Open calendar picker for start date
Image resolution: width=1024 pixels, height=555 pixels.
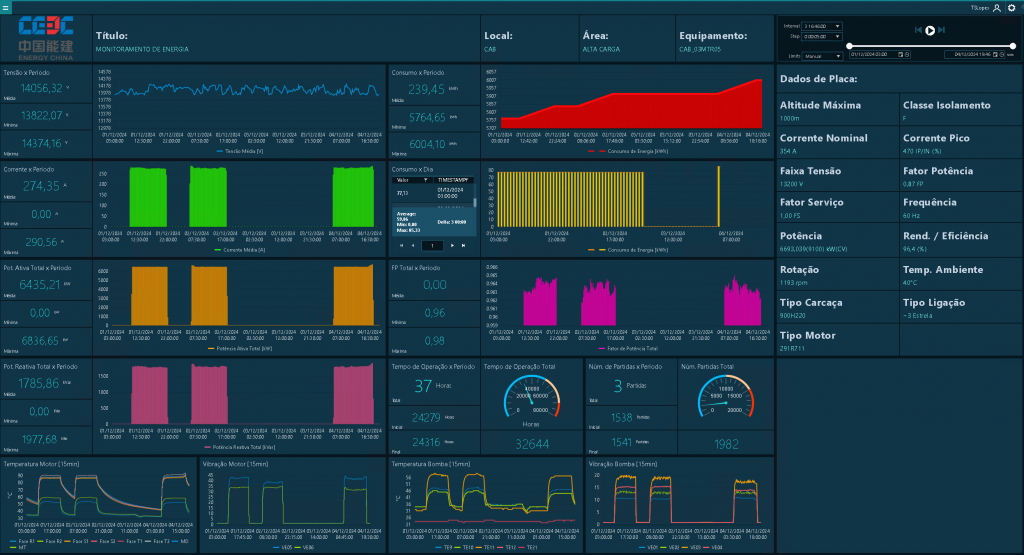point(901,55)
